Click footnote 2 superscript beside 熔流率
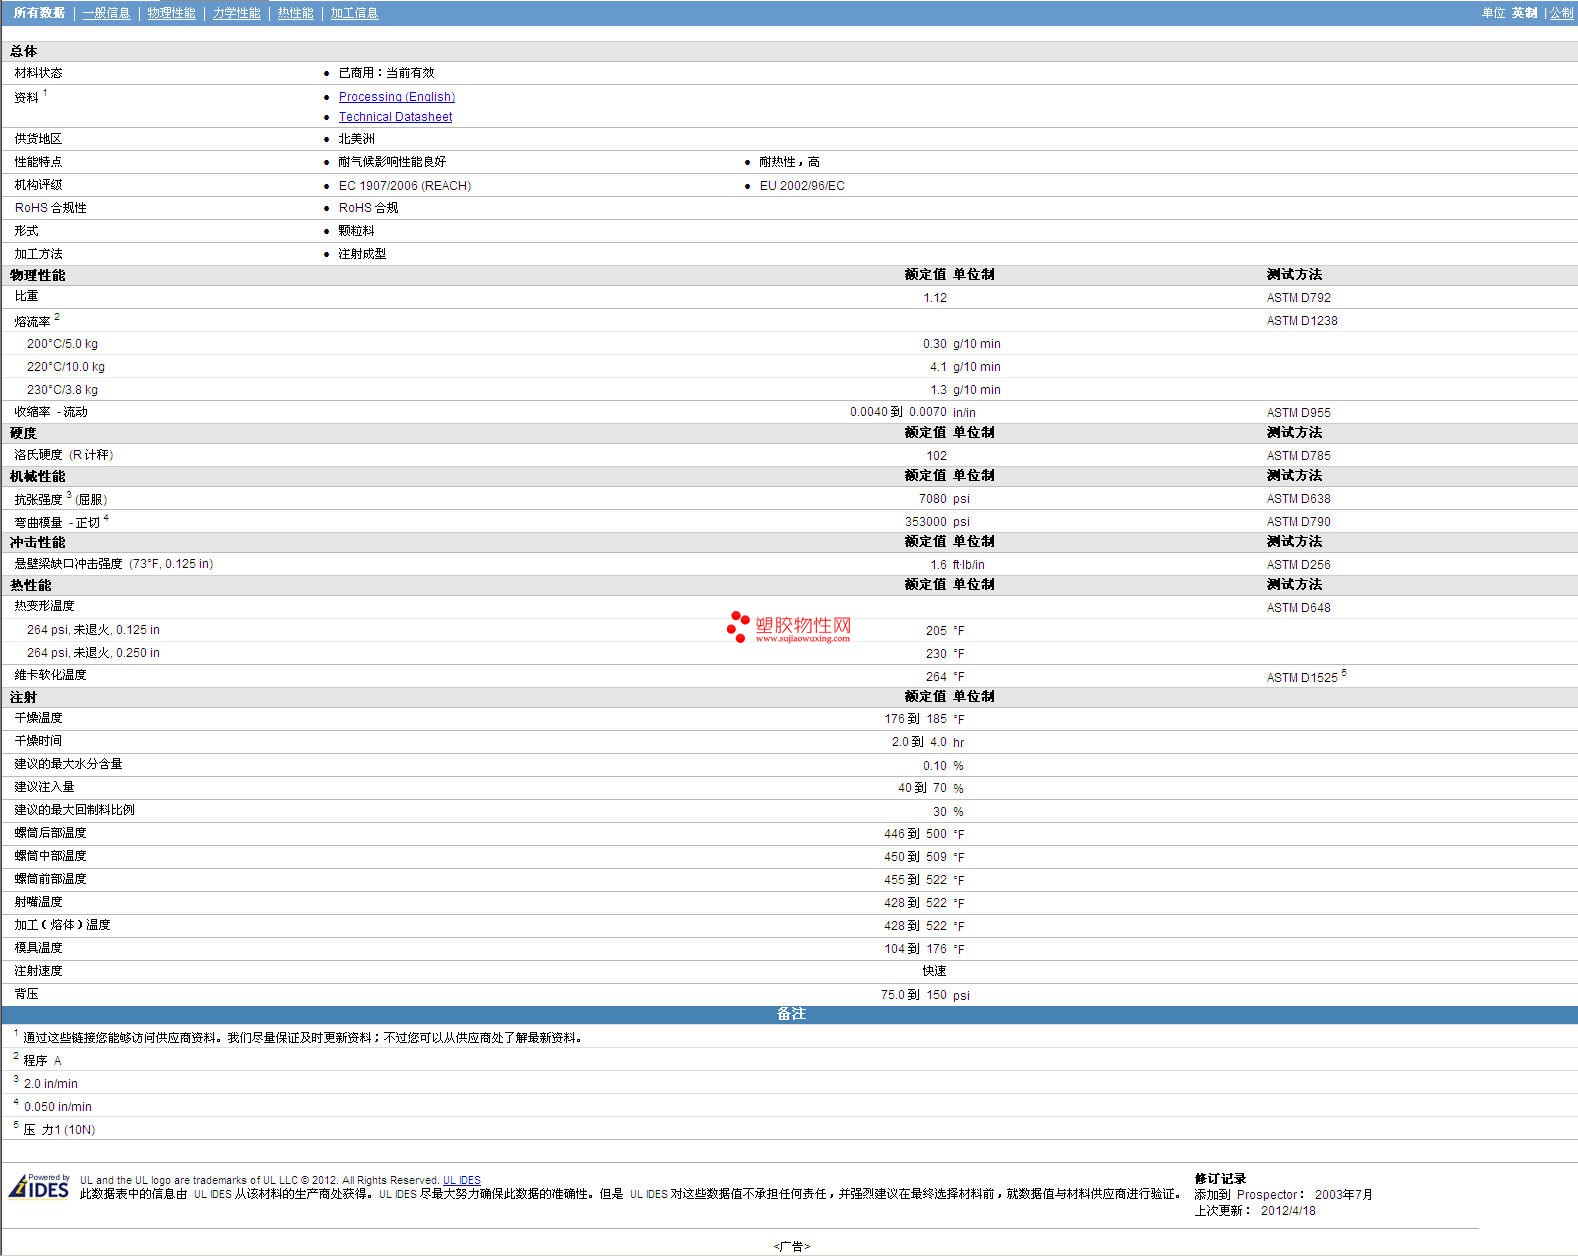The width and height of the screenshot is (1578, 1256). (57, 317)
